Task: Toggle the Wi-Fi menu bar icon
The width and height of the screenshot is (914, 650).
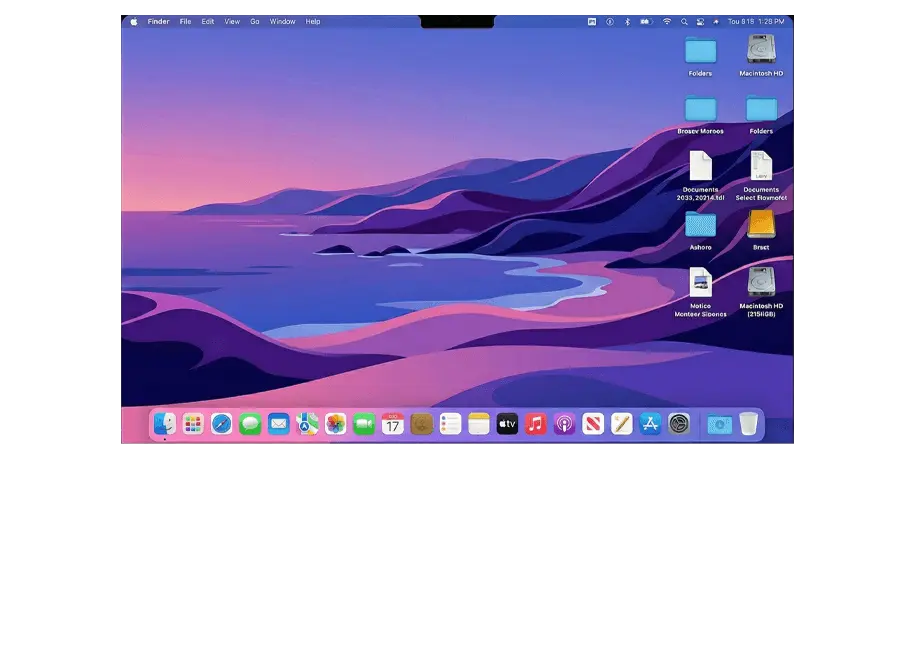Action: pos(667,21)
